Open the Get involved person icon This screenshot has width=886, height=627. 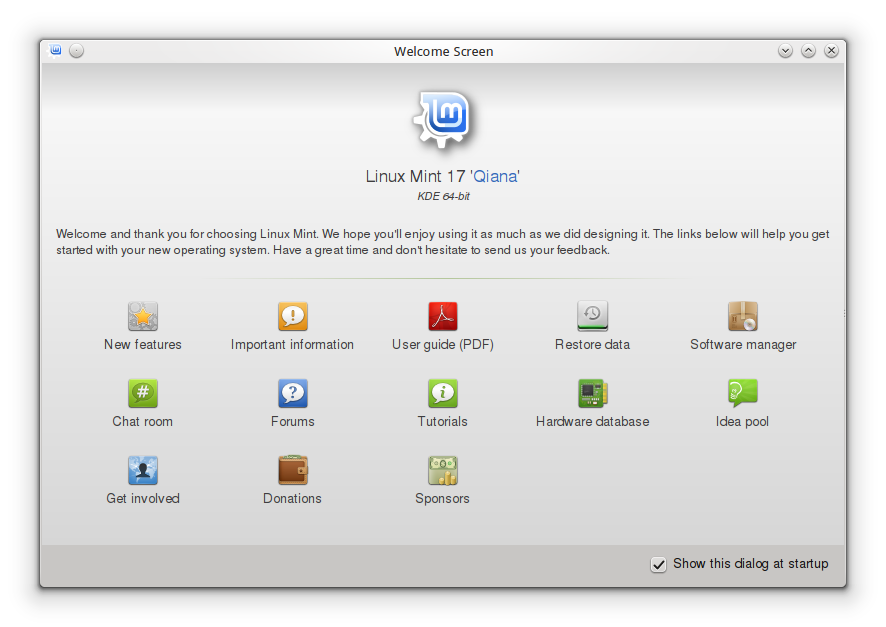coord(142,470)
